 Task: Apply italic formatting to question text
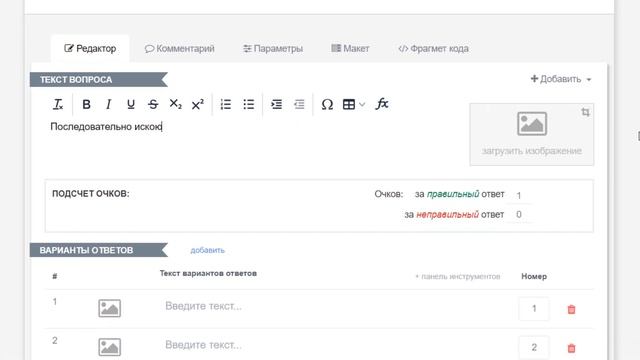tap(109, 104)
